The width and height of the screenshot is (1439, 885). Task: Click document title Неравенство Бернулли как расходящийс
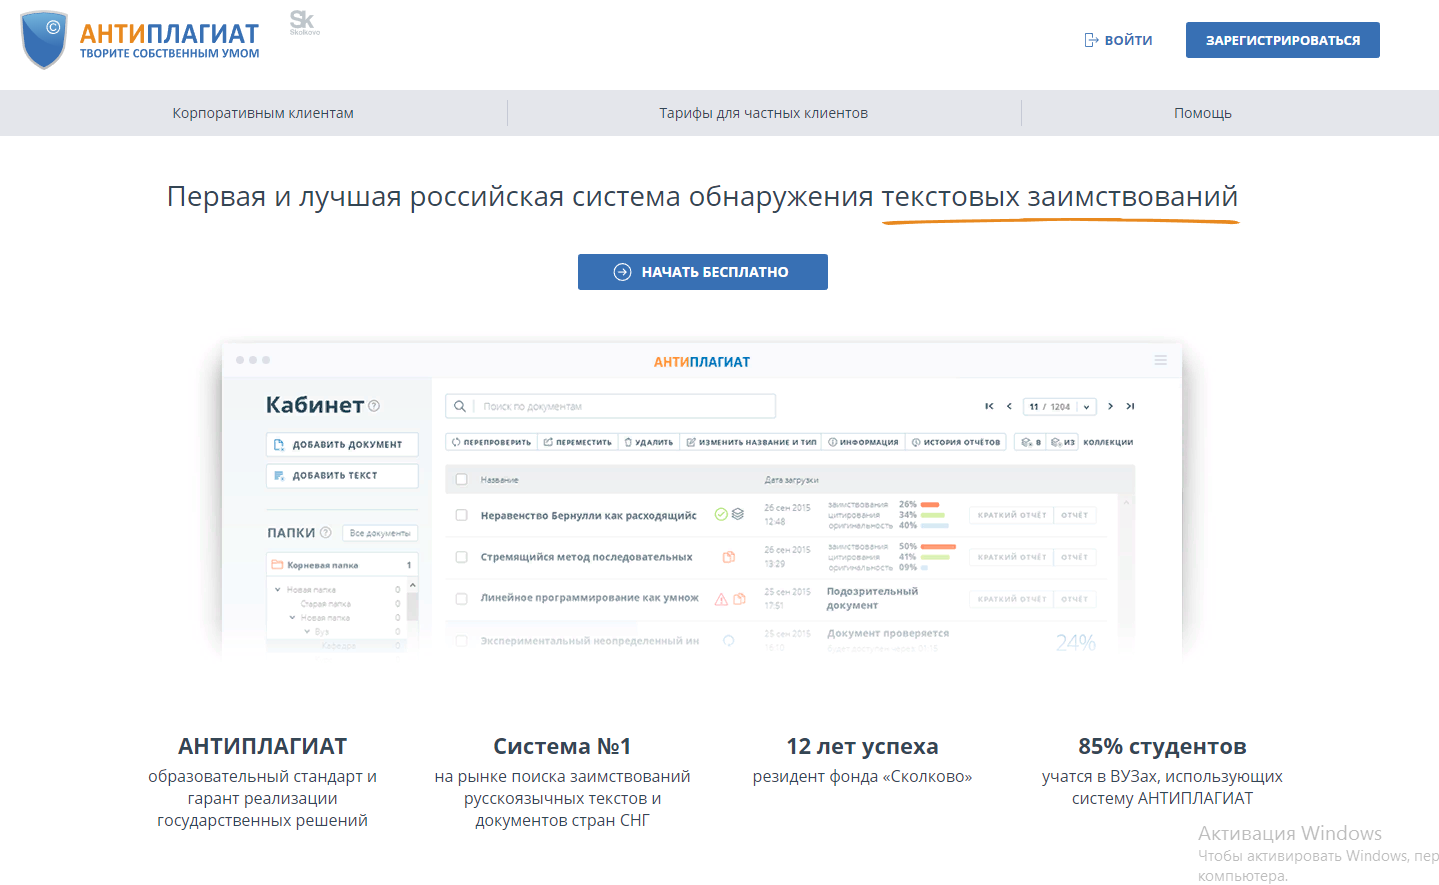[x=588, y=515]
